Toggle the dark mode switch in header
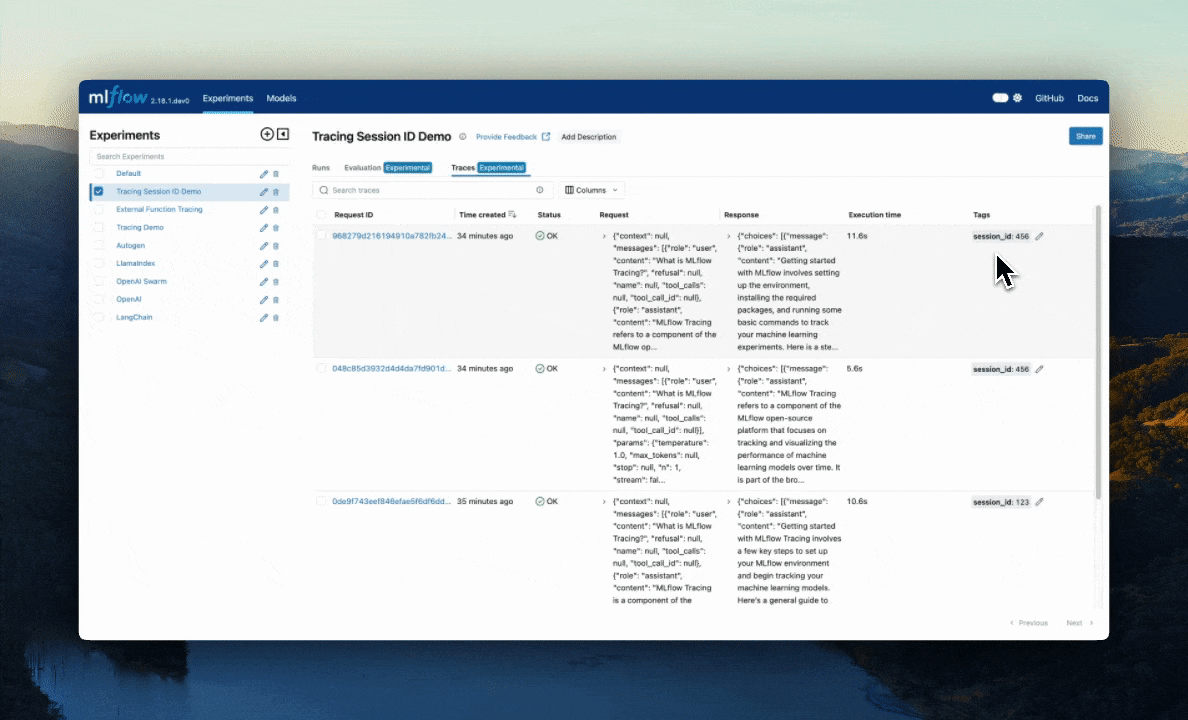The height and width of the screenshot is (720, 1188). click(x=1000, y=98)
